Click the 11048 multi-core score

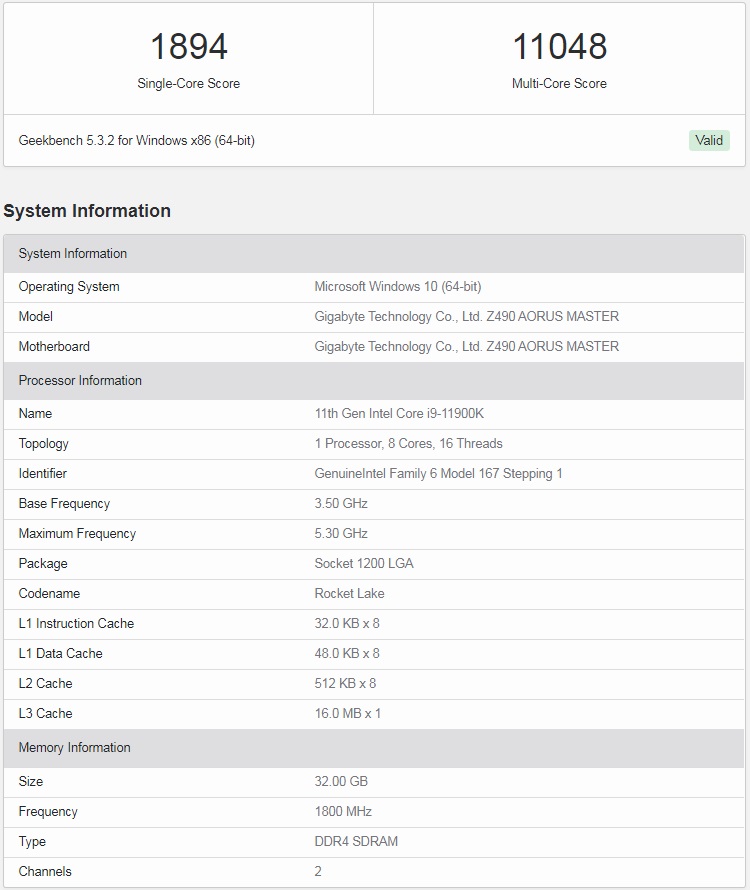click(559, 46)
